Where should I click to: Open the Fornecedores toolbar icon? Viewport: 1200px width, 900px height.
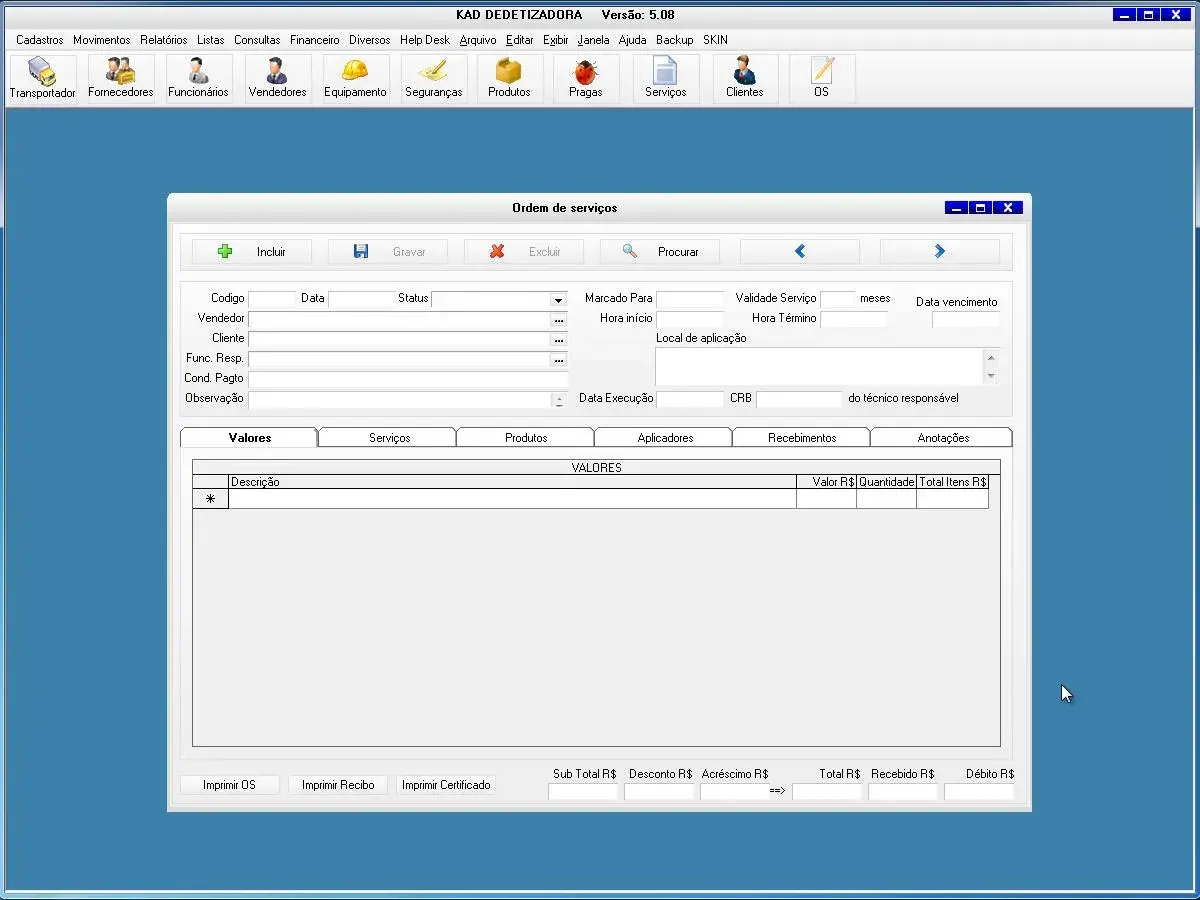(120, 78)
